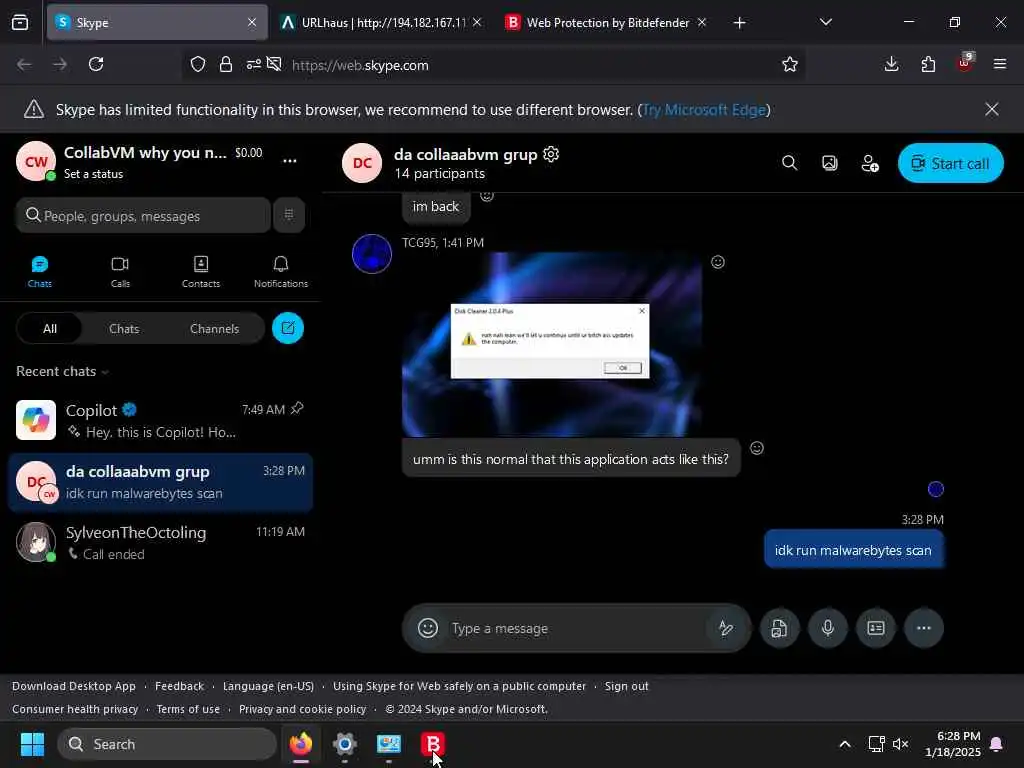The width and height of the screenshot is (1024, 768).
Task: Open Firefox downloads panel
Action: (x=891, y=64)
